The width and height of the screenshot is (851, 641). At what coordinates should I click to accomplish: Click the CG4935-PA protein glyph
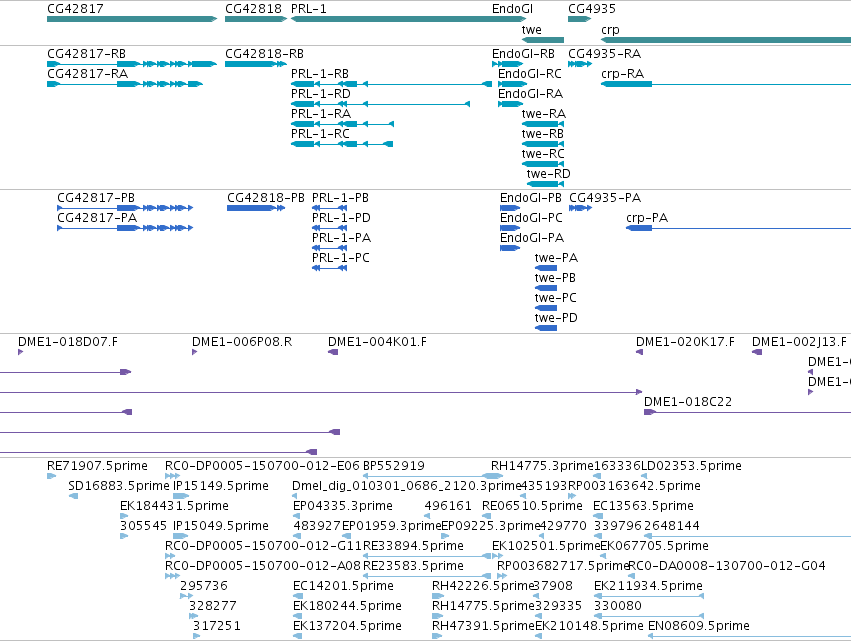tap(580, 208)
